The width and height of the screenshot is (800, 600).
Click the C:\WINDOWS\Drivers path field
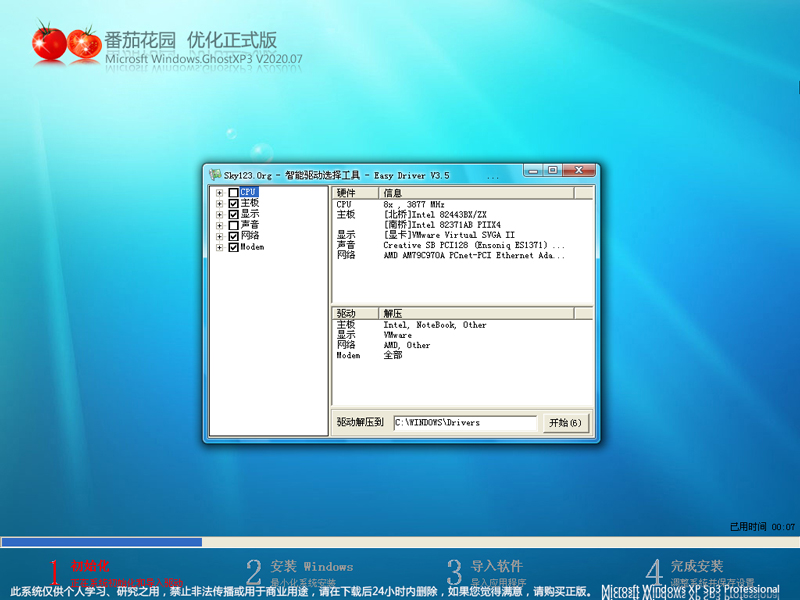point(466,422)
